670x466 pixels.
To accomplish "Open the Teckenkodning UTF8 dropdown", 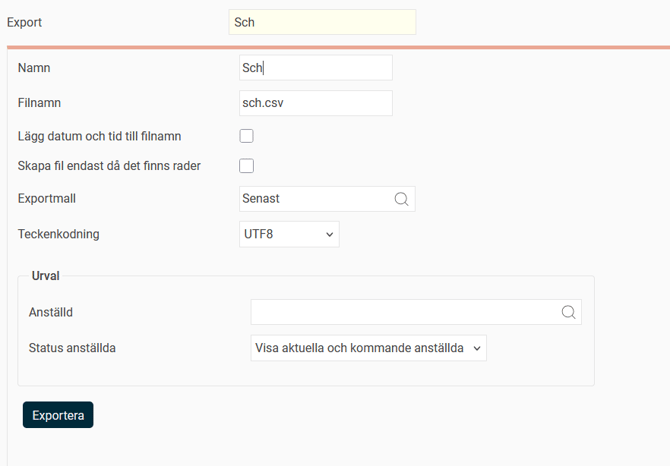I will (x=289, y=234).
